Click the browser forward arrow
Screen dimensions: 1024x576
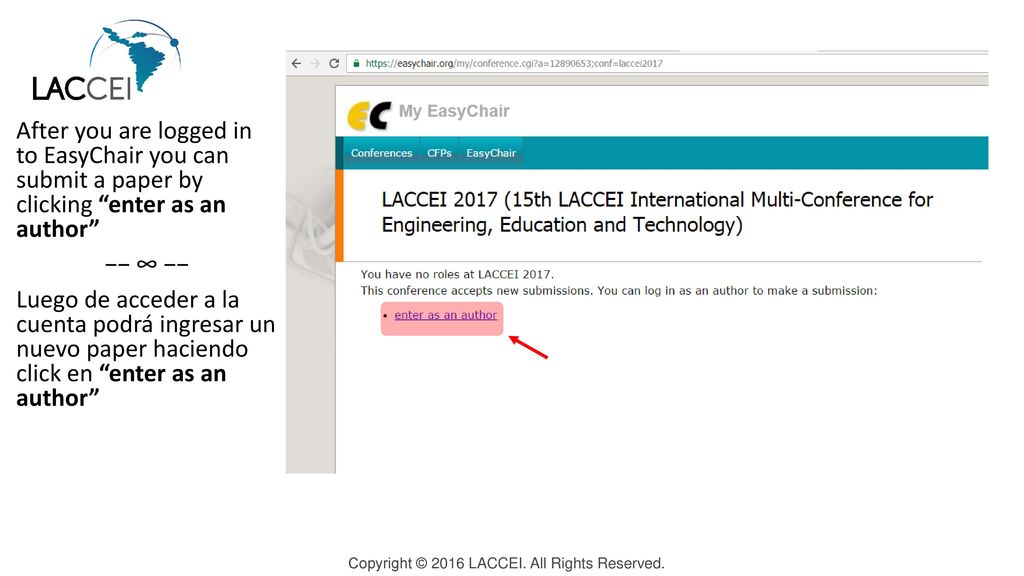click(x=315, y=63)
